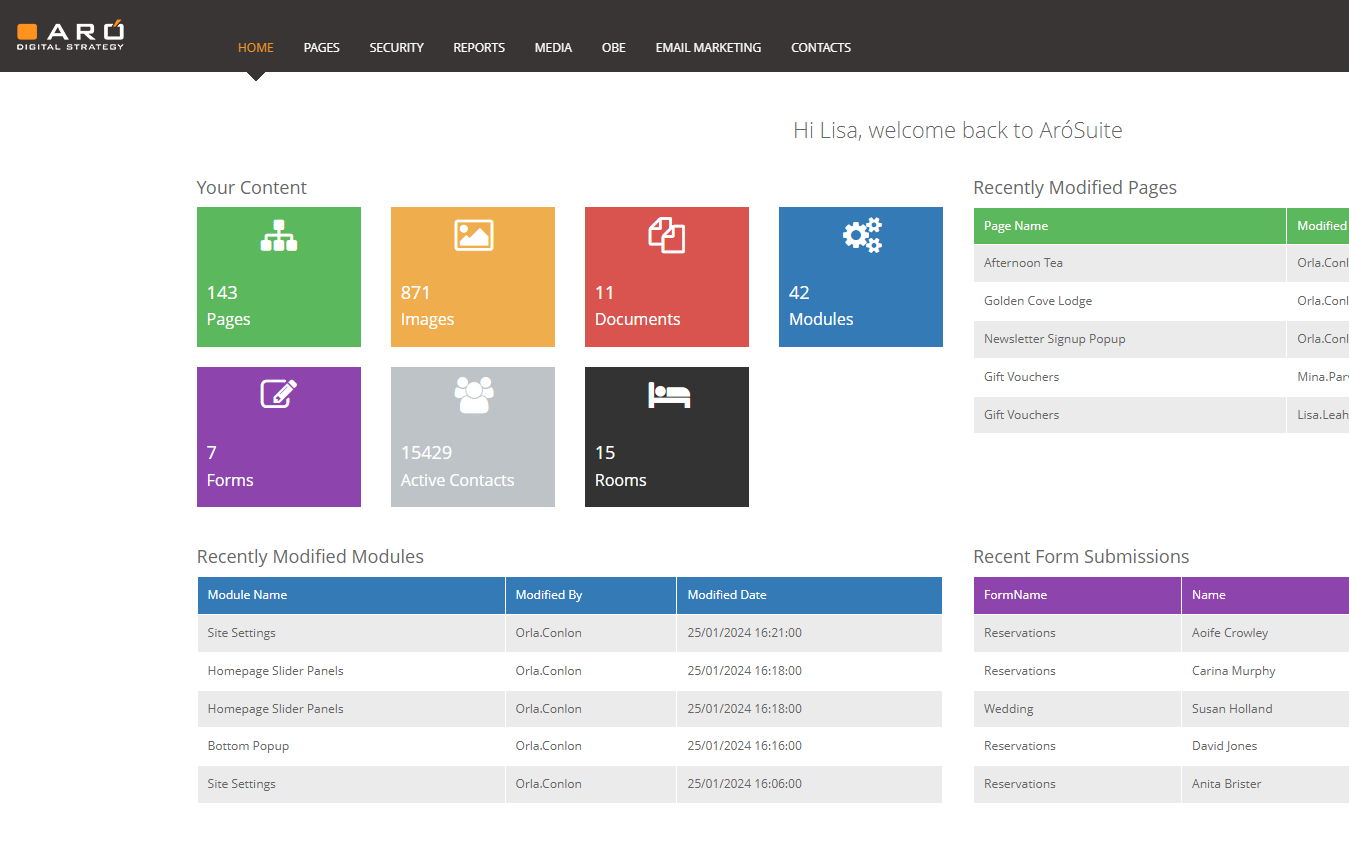
Task: Open Susan Holland's Wedding form submission
Action: click(1231, 709)
